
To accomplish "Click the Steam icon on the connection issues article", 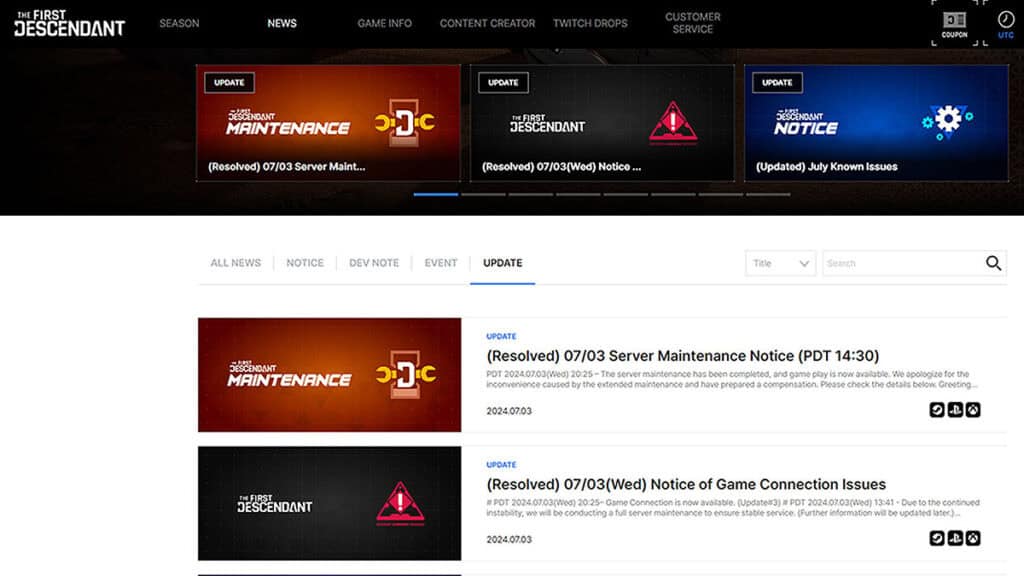I will 937,537.
